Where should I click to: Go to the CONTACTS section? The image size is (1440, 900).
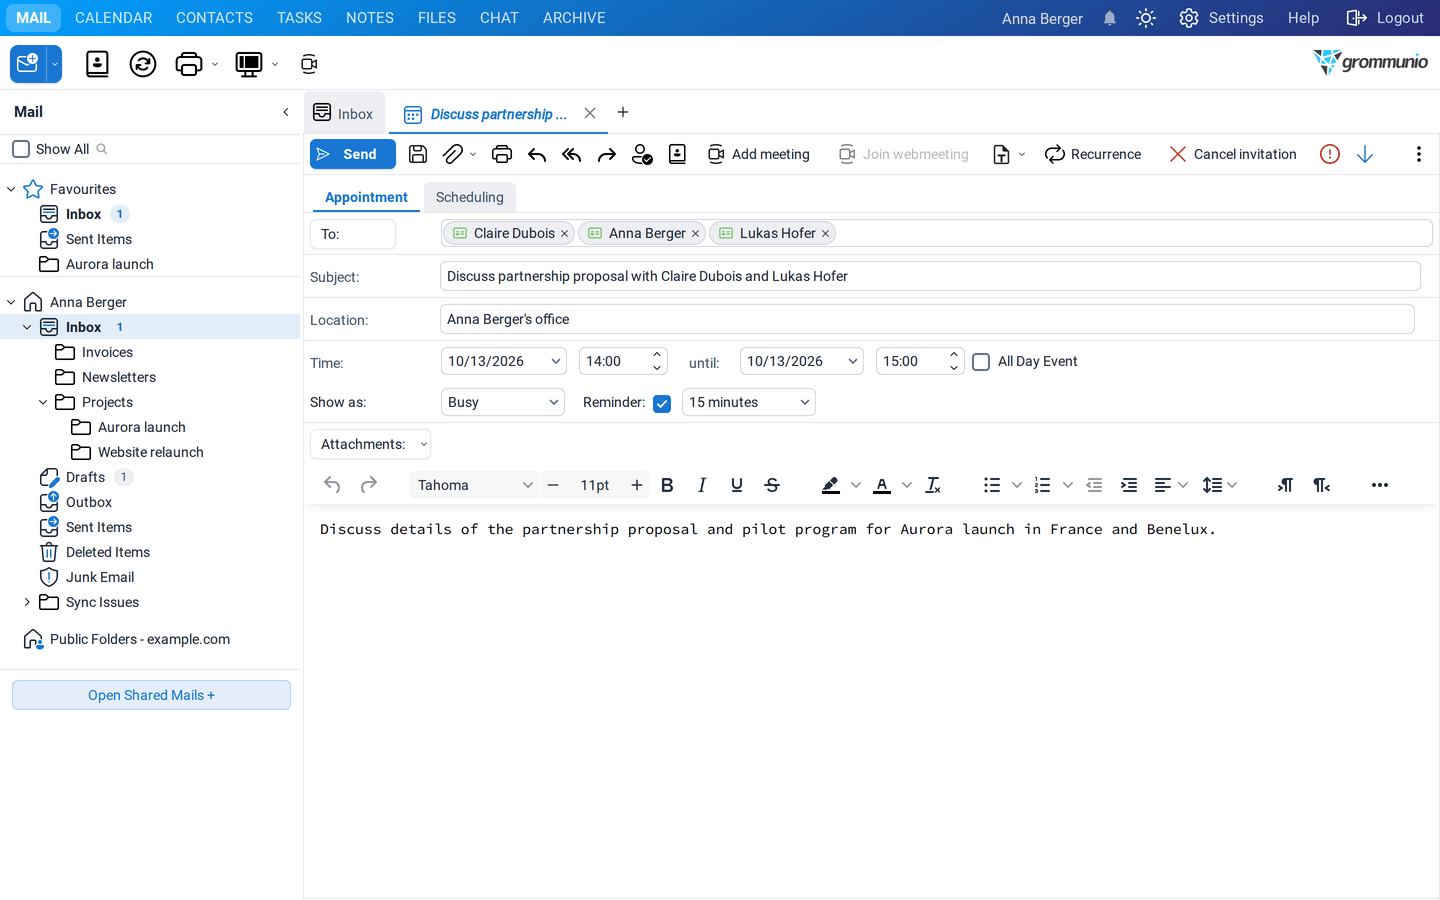214,18
